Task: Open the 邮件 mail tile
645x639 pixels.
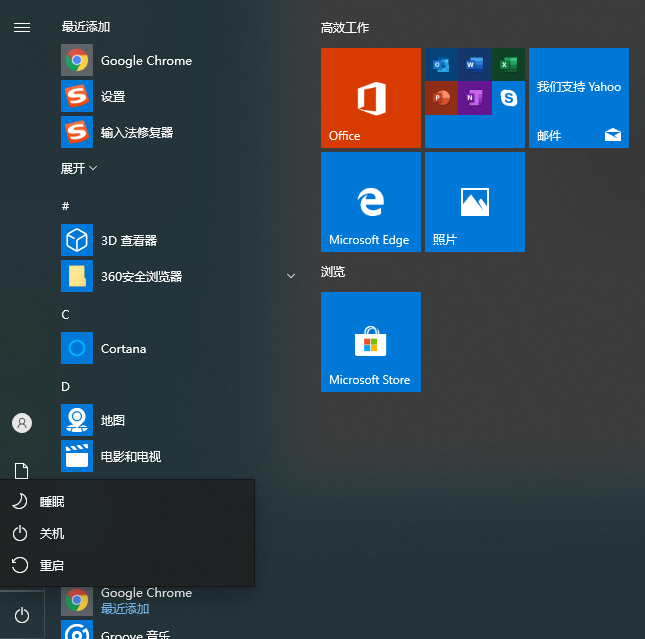Action: 578,98
